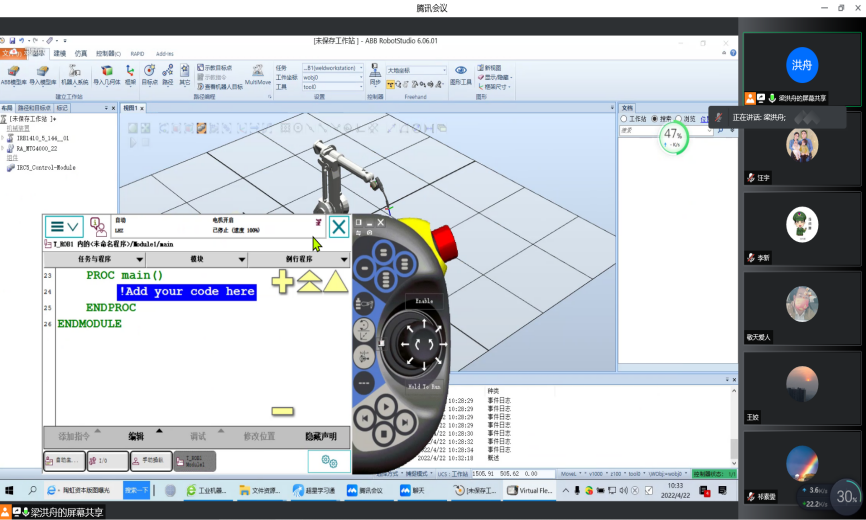Open the FlexPendant main menu
The height and width of the screenshot is (520, 866).
pyautogui.click(x=65, y=227)
